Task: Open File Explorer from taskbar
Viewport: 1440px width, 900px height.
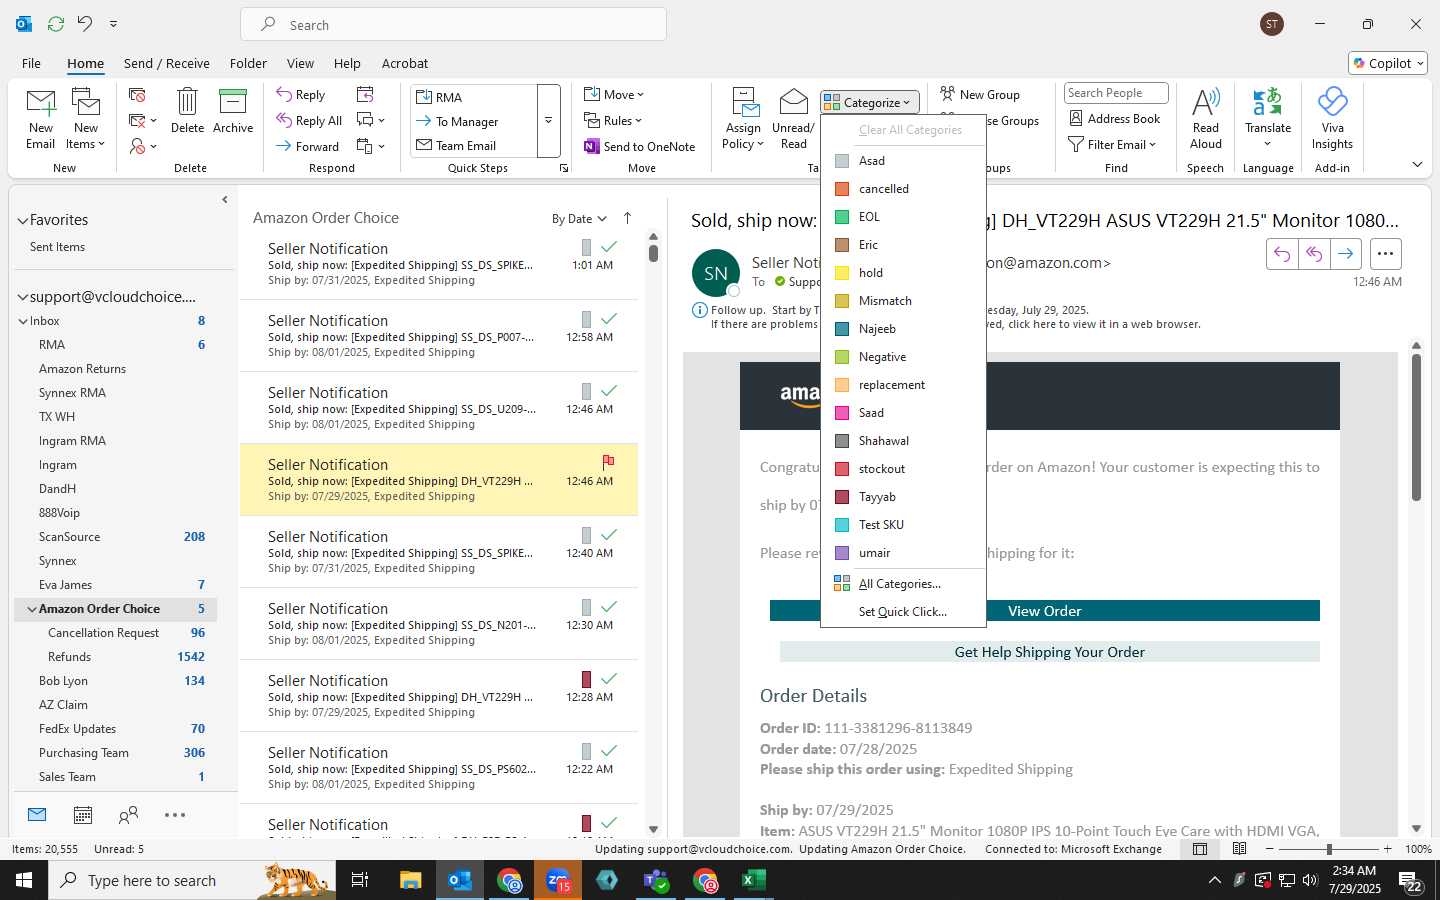Action: pos(411,880)
